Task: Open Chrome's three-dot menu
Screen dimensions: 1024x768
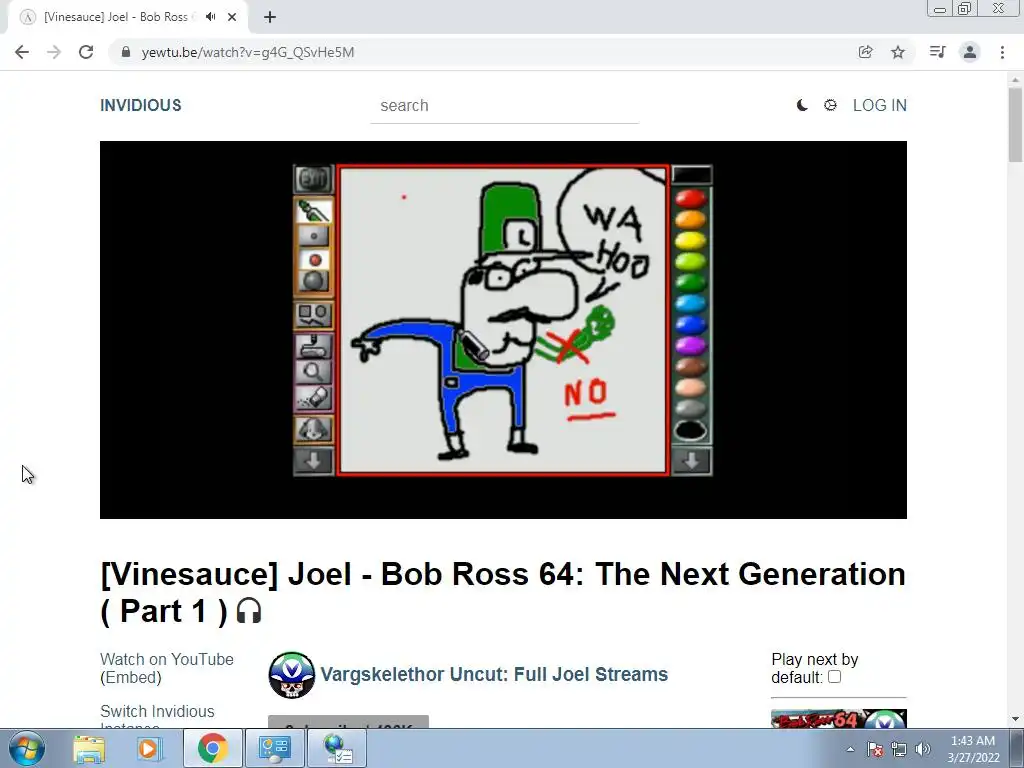Action: click(1002, 52)
